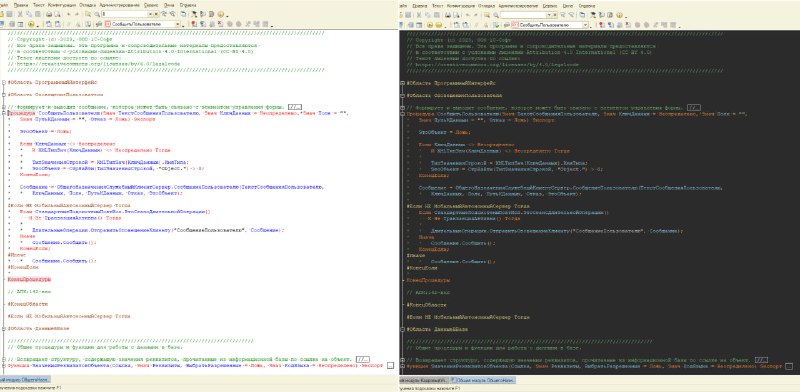Collapse region ПрограммныйИнтерфейс in dark-theme window
Image resolution: width=800 pixels, height=392 pixels.
point(403,83)
